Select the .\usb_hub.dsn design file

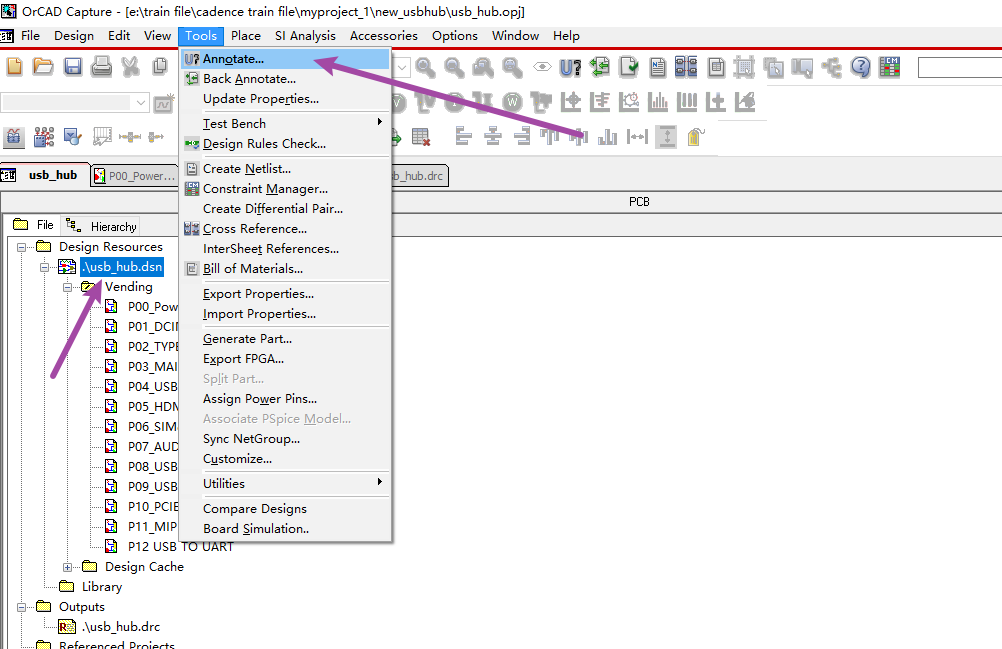[x=122, y=267]
